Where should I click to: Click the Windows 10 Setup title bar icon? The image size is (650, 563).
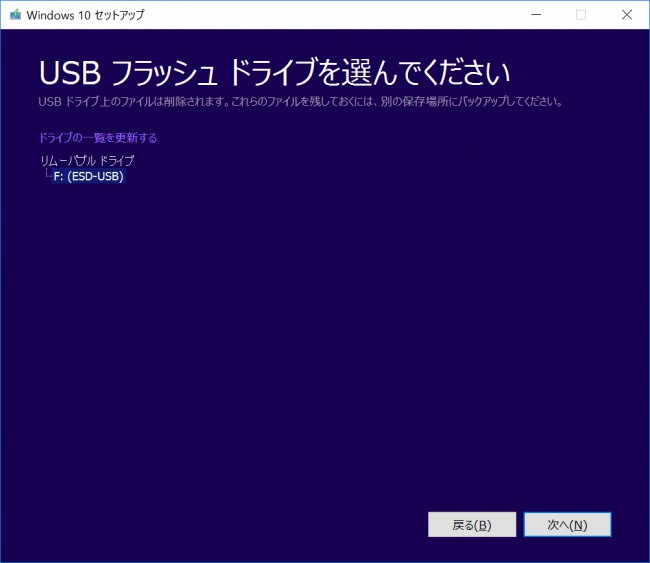pyautogui.click(x=15, y=15)
